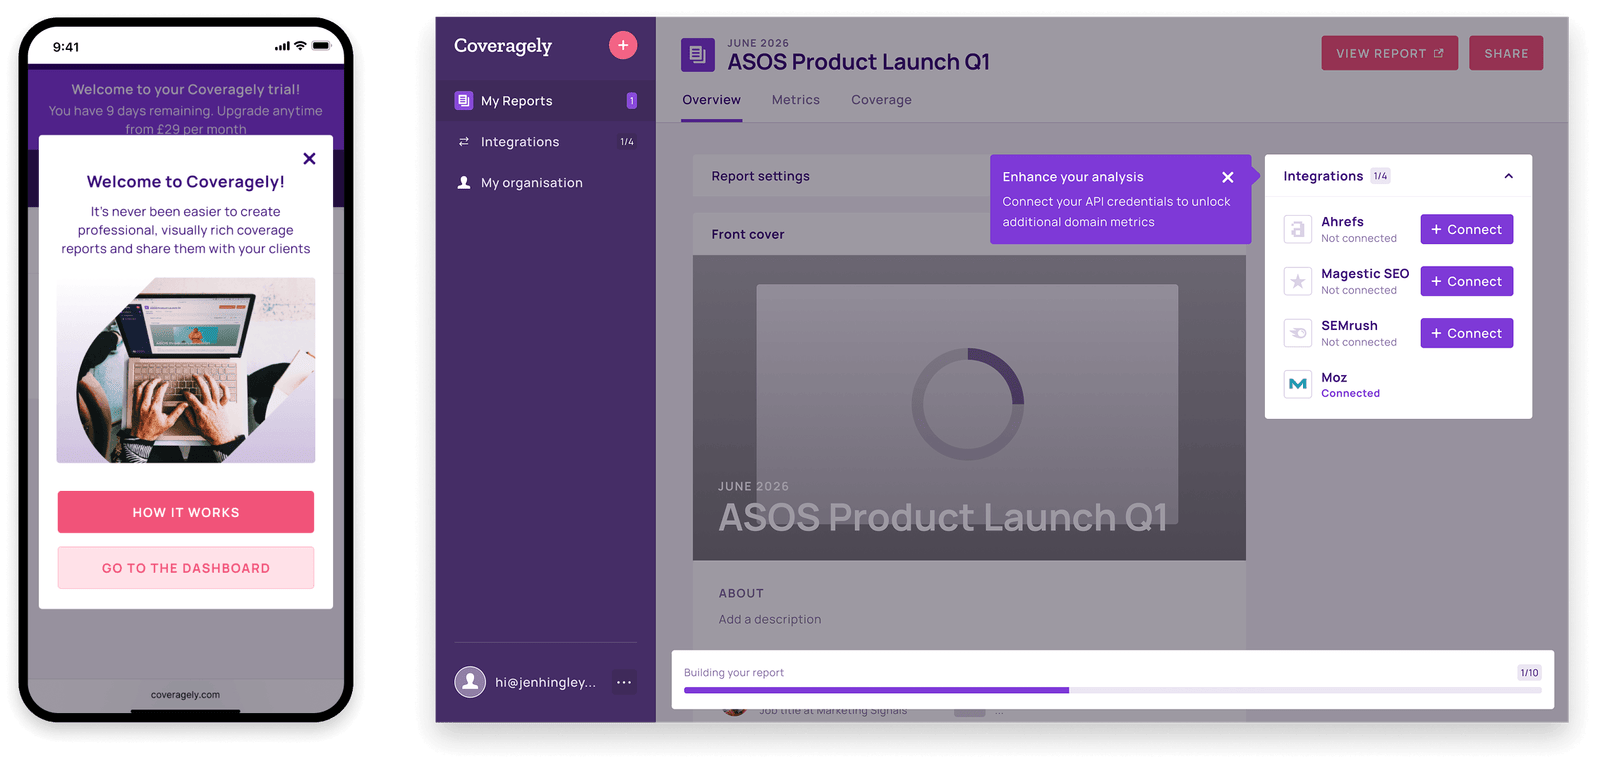The height and width of the screenshot is (768, 1600).
Task: Click the Coveragely logo in sidebar
Action: 503,46
